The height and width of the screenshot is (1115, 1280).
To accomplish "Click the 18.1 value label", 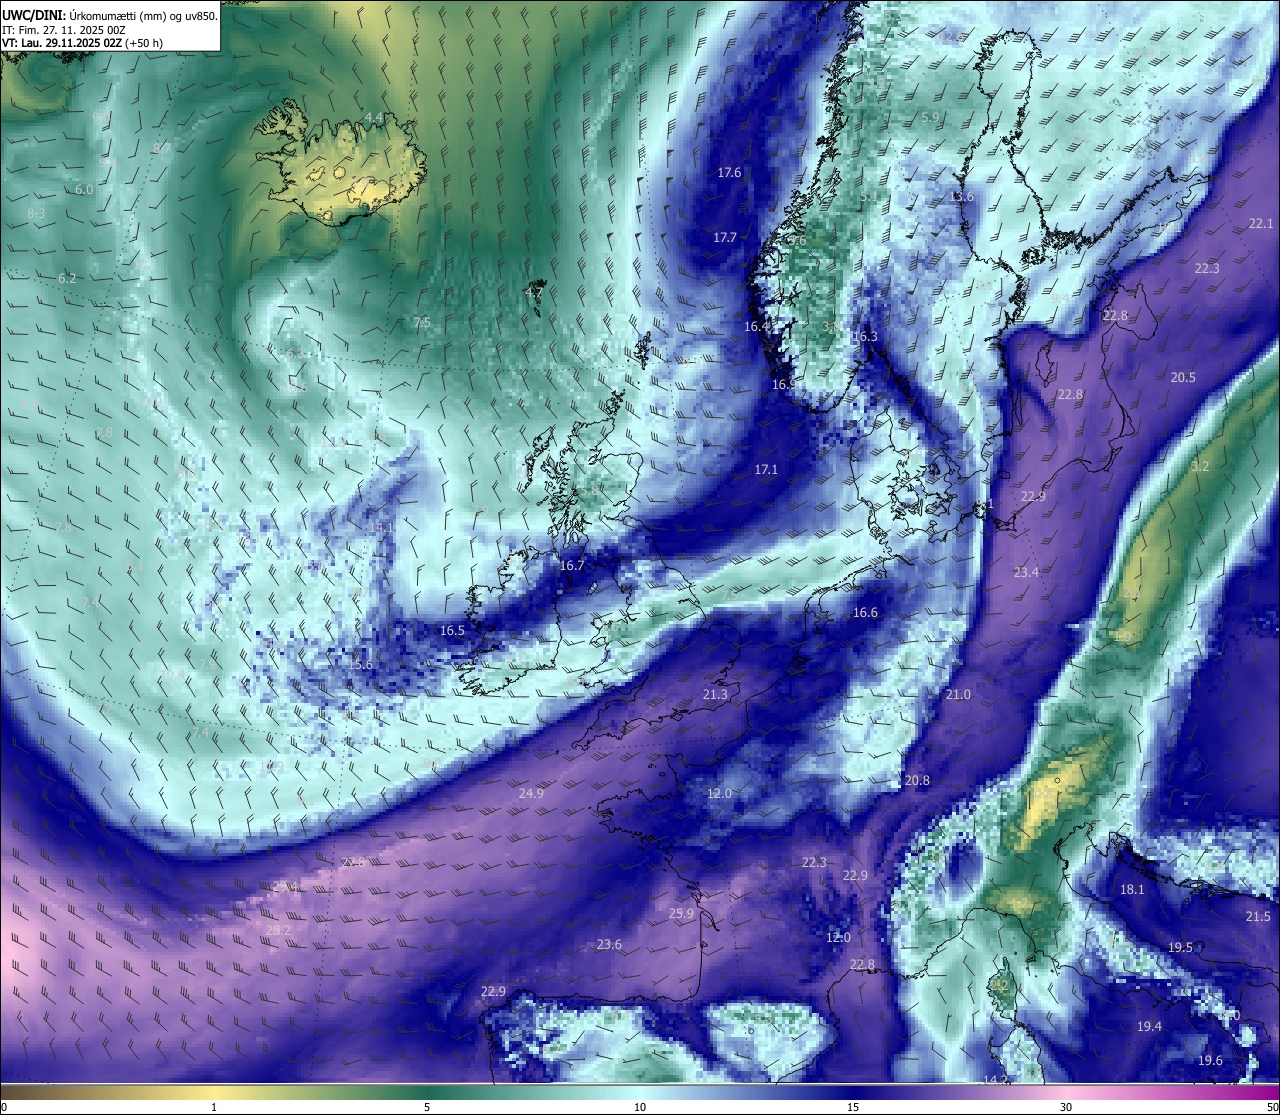I will point(1132,889).
